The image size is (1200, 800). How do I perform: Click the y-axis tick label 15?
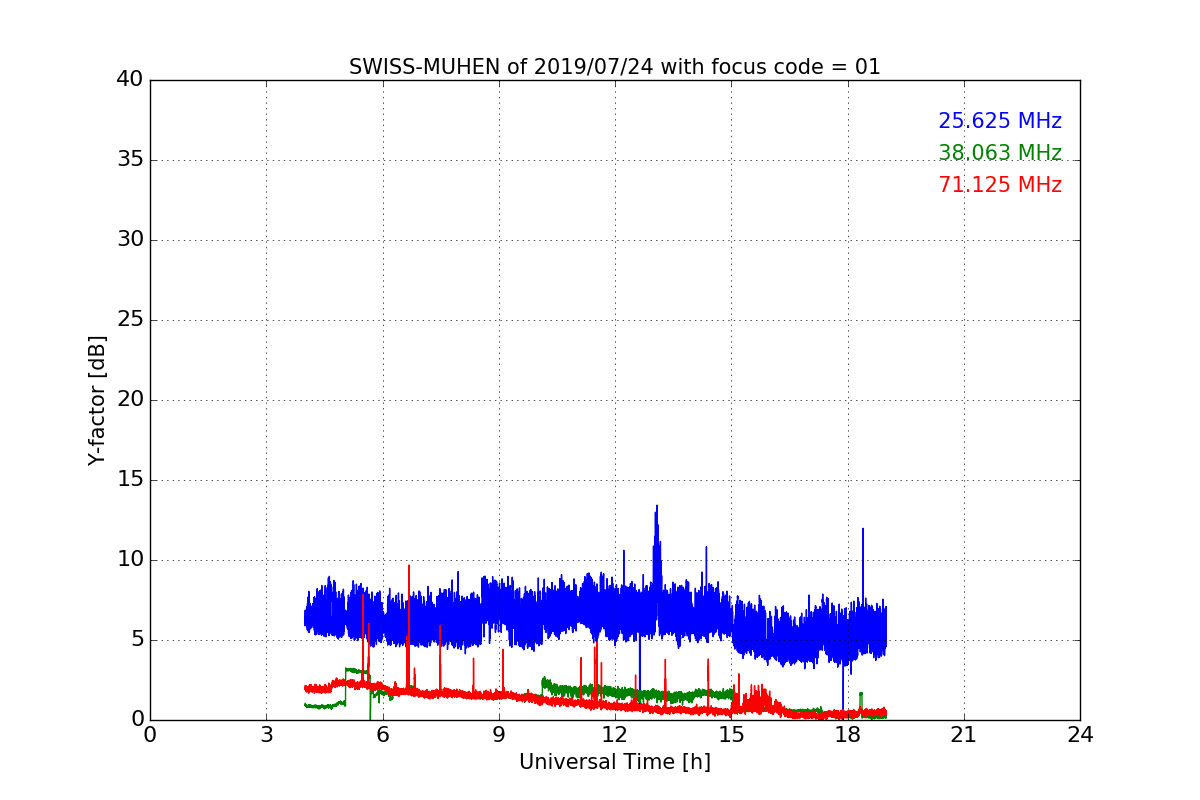(x=130, y=480)
